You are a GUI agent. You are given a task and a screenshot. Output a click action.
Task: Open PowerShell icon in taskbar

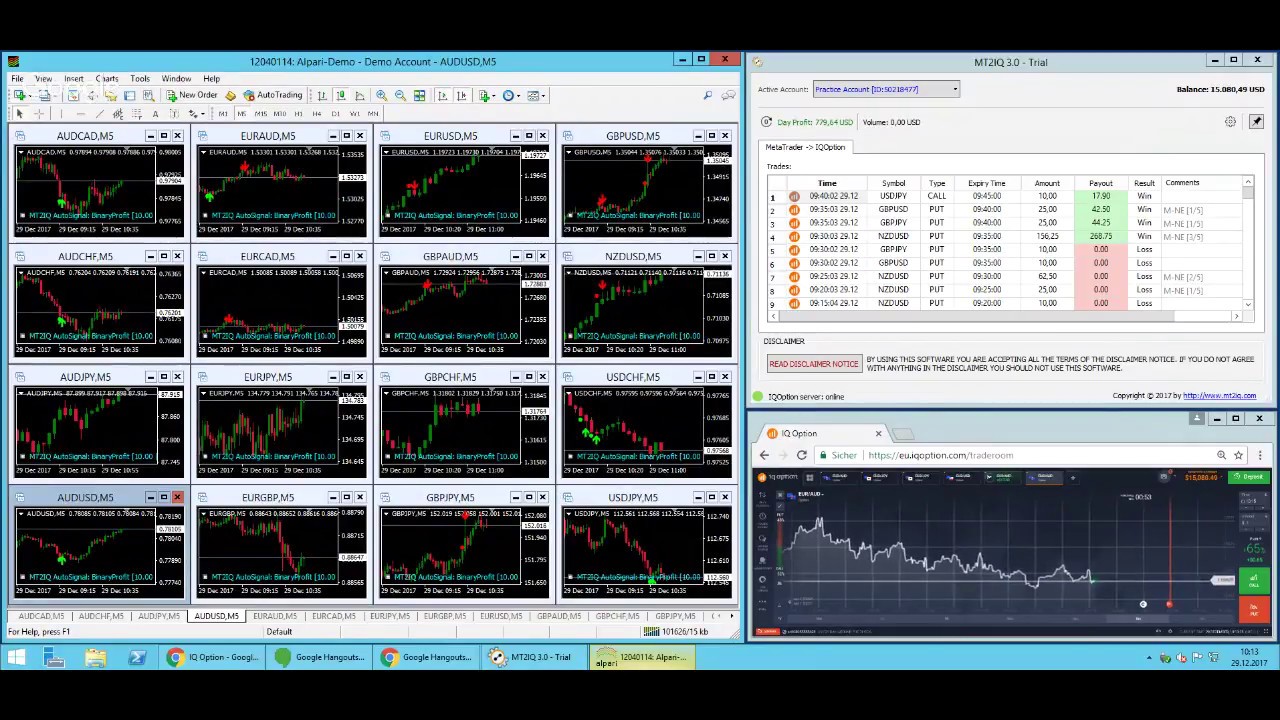click(137, 657)
